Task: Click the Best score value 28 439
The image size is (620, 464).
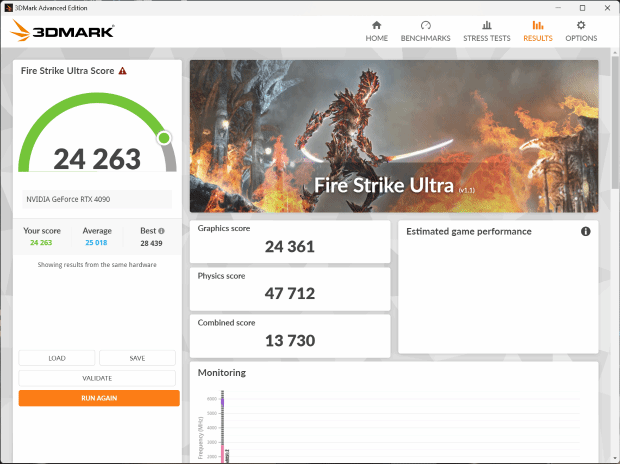Action: coord(151,243)
